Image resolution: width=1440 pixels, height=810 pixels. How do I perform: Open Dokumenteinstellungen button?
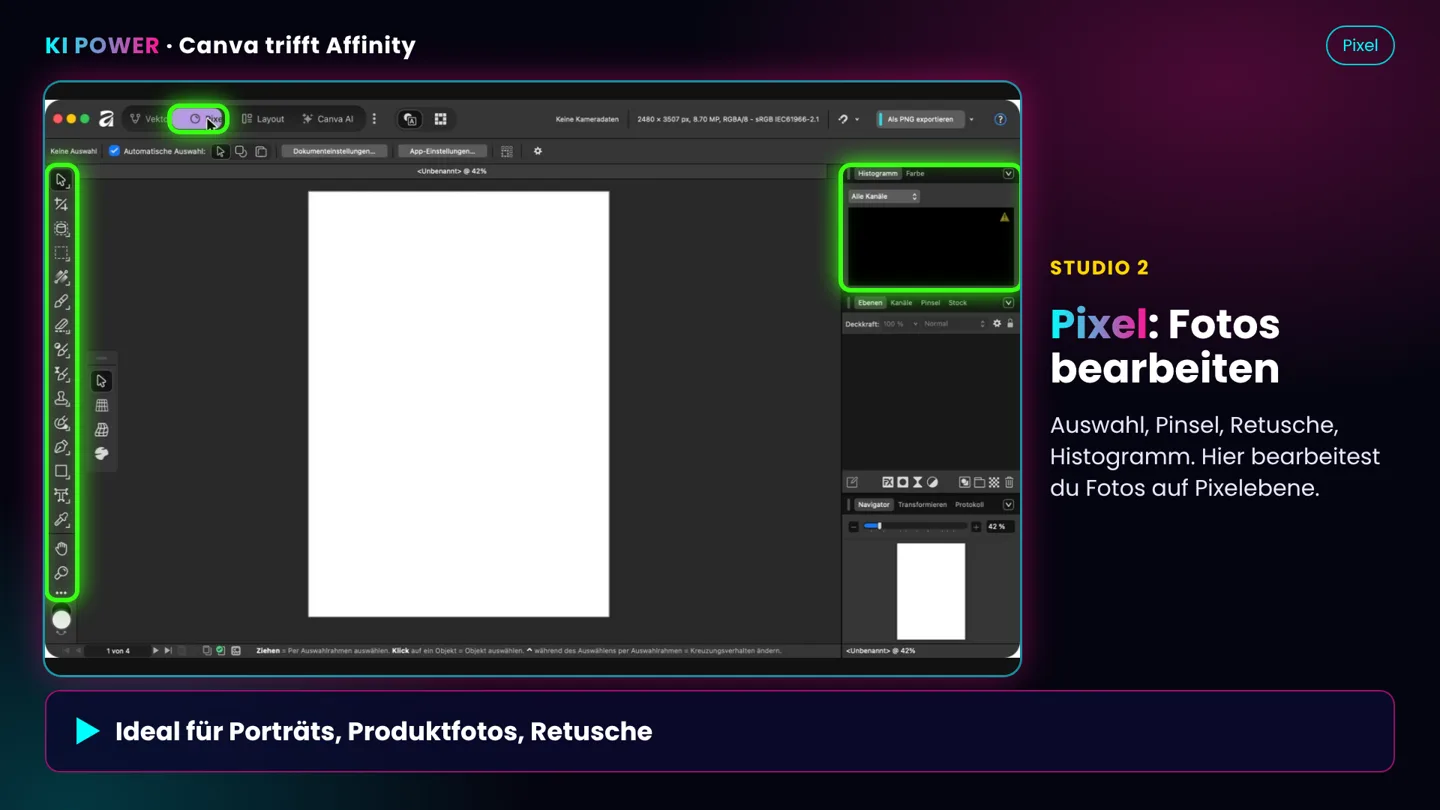point(334,151)
